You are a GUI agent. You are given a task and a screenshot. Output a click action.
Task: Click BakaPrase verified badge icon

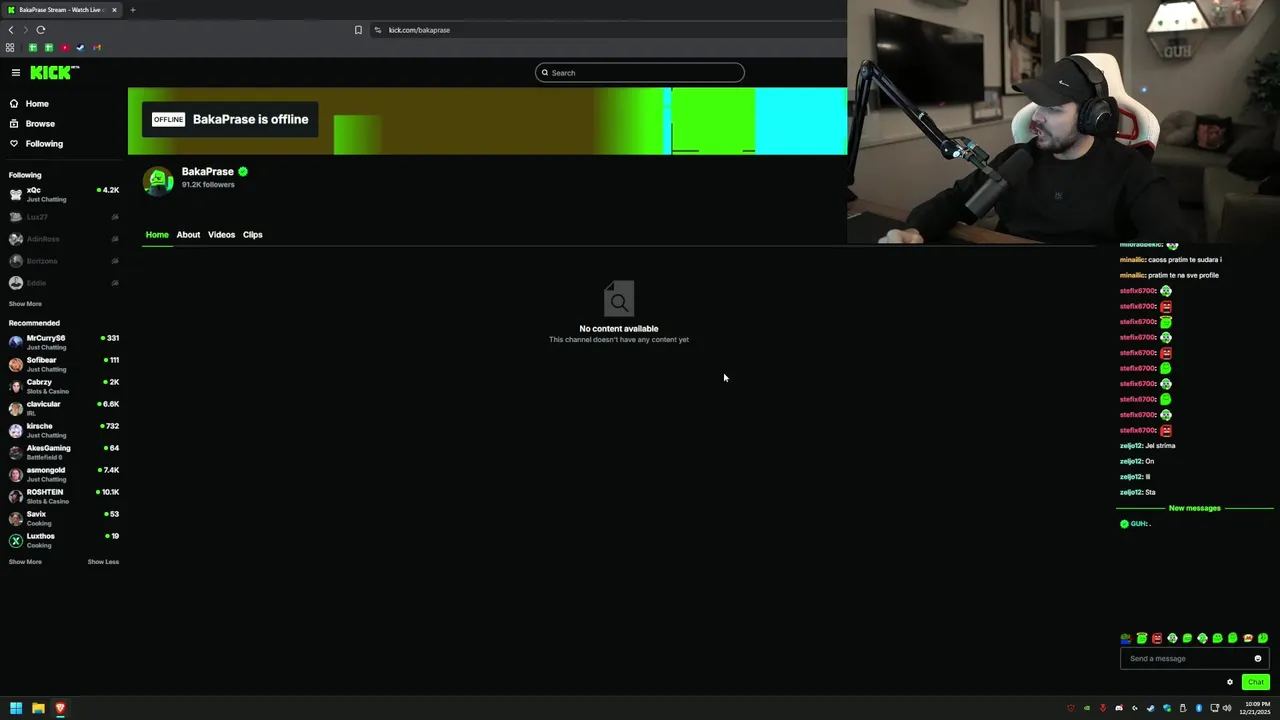(x=243, y=172)
